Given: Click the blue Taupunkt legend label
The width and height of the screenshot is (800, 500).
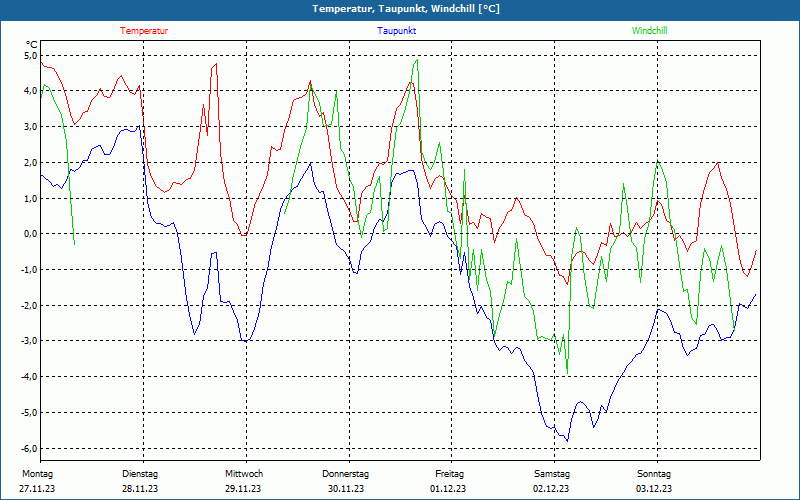Looking at the screenshot, I should [396, 31].
